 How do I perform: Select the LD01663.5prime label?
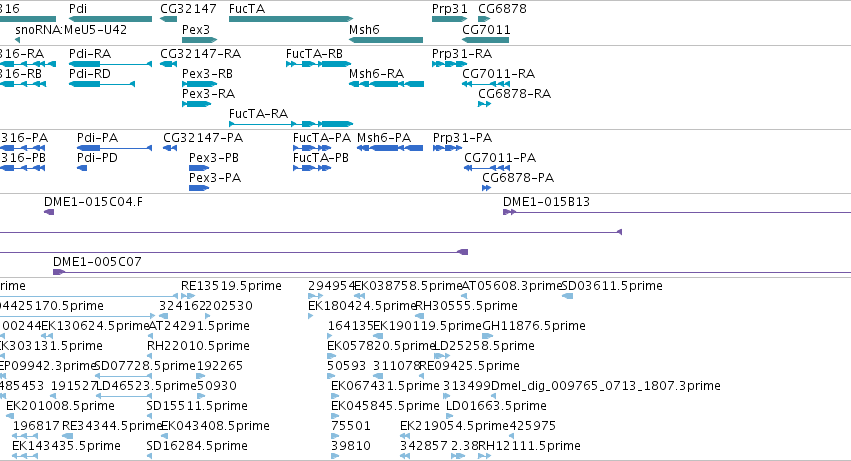tap(496, 406)
